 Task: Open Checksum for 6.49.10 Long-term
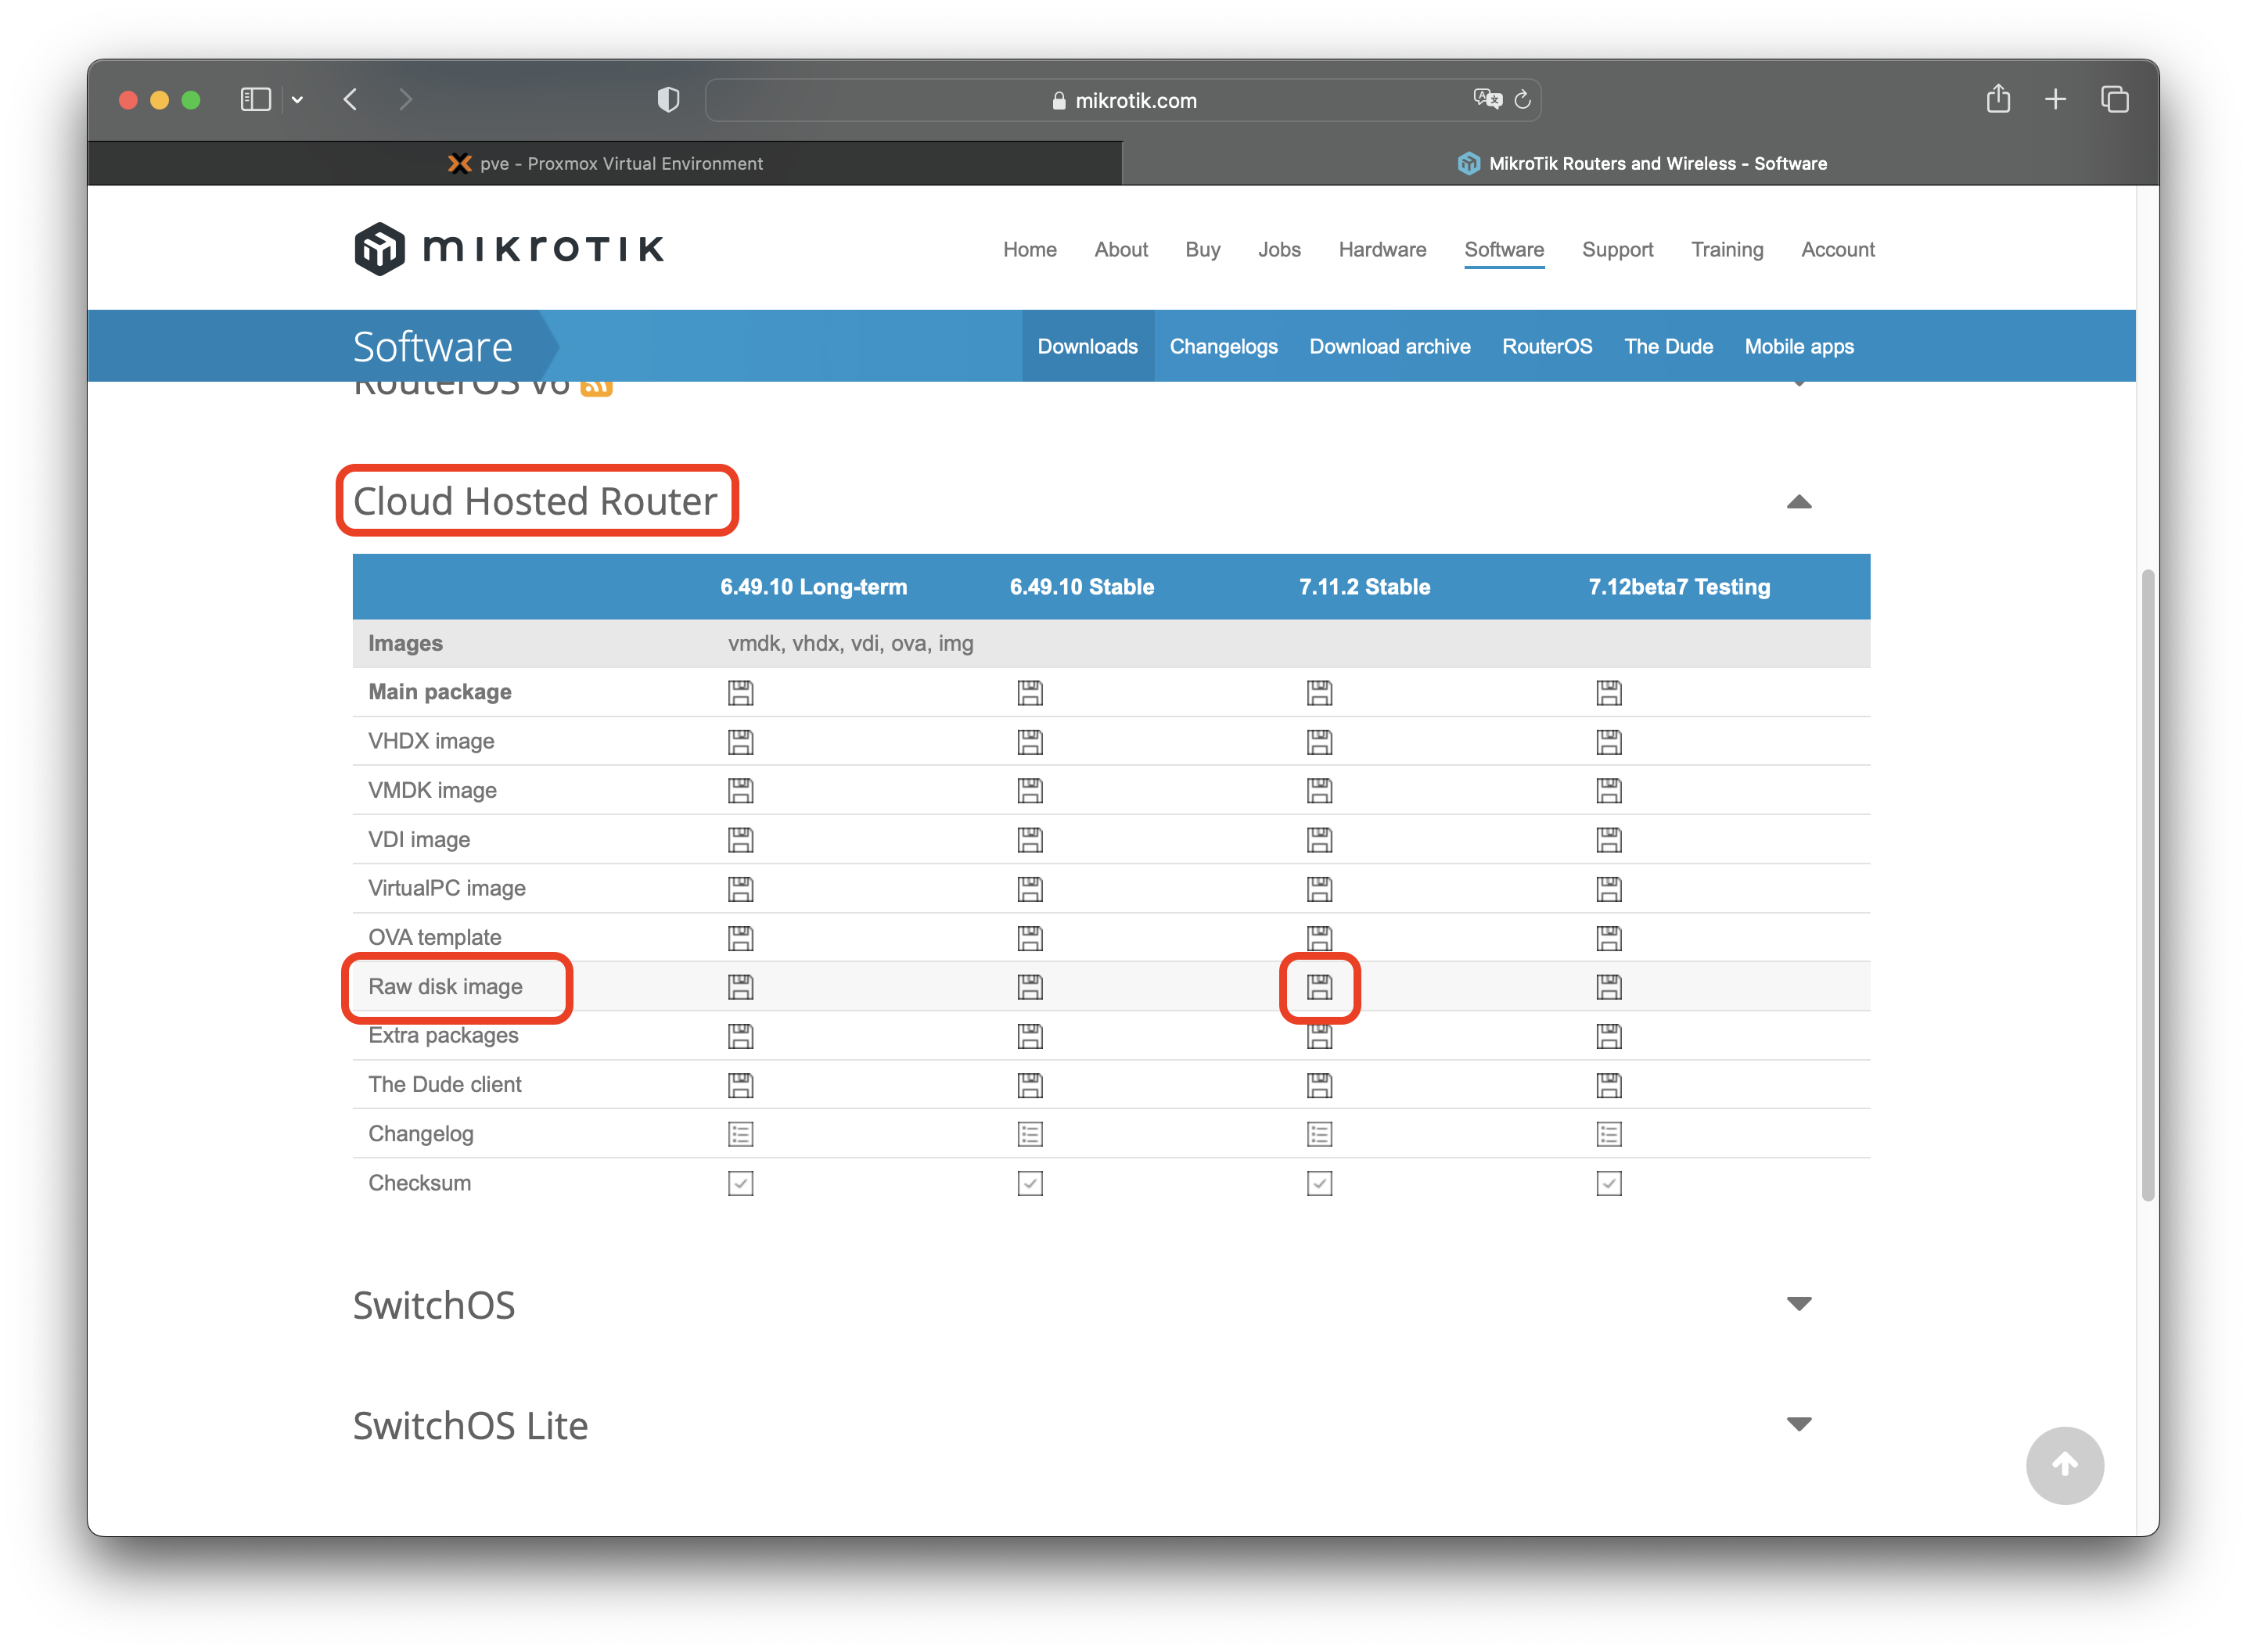(x=740, y=1183)
